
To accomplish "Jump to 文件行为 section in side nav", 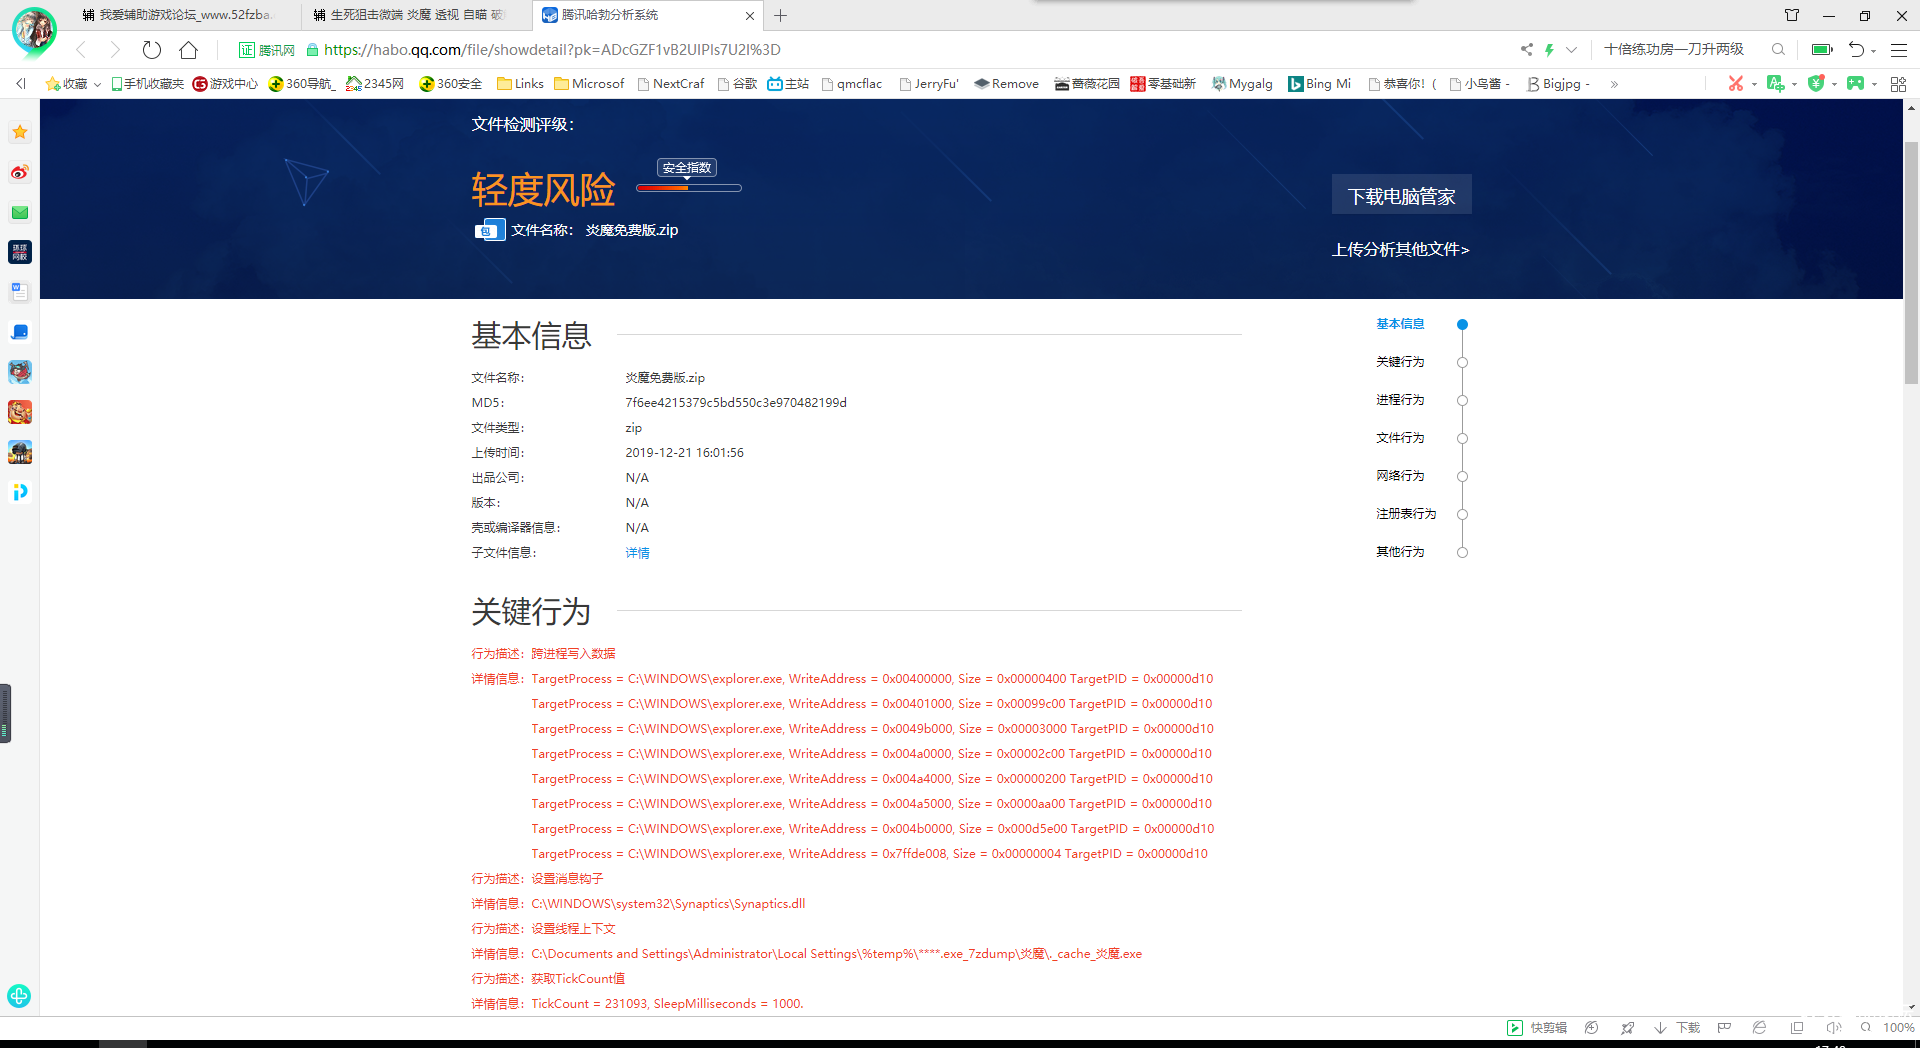I will [x=1400, y=438].
